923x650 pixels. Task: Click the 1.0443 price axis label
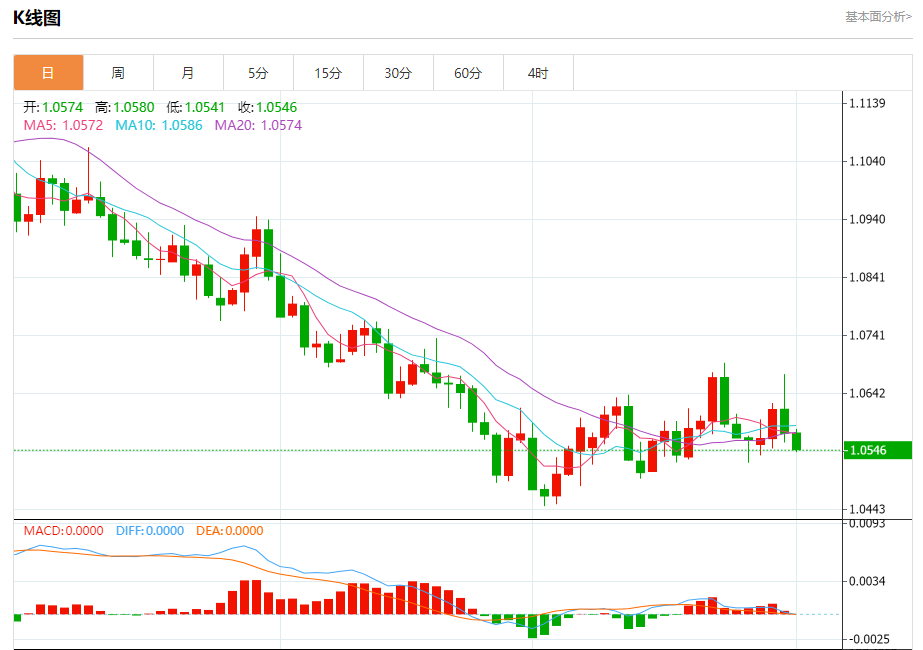pos(867,509)
